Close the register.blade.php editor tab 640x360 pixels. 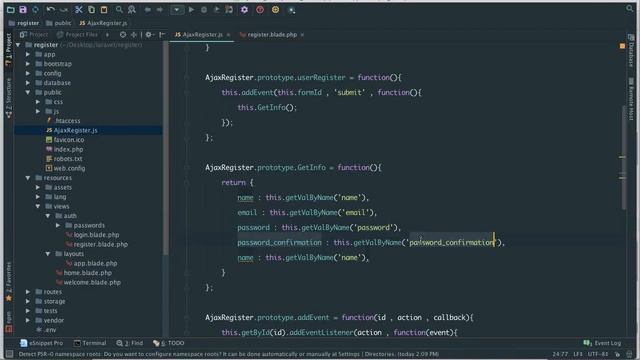tap(302, 35)
